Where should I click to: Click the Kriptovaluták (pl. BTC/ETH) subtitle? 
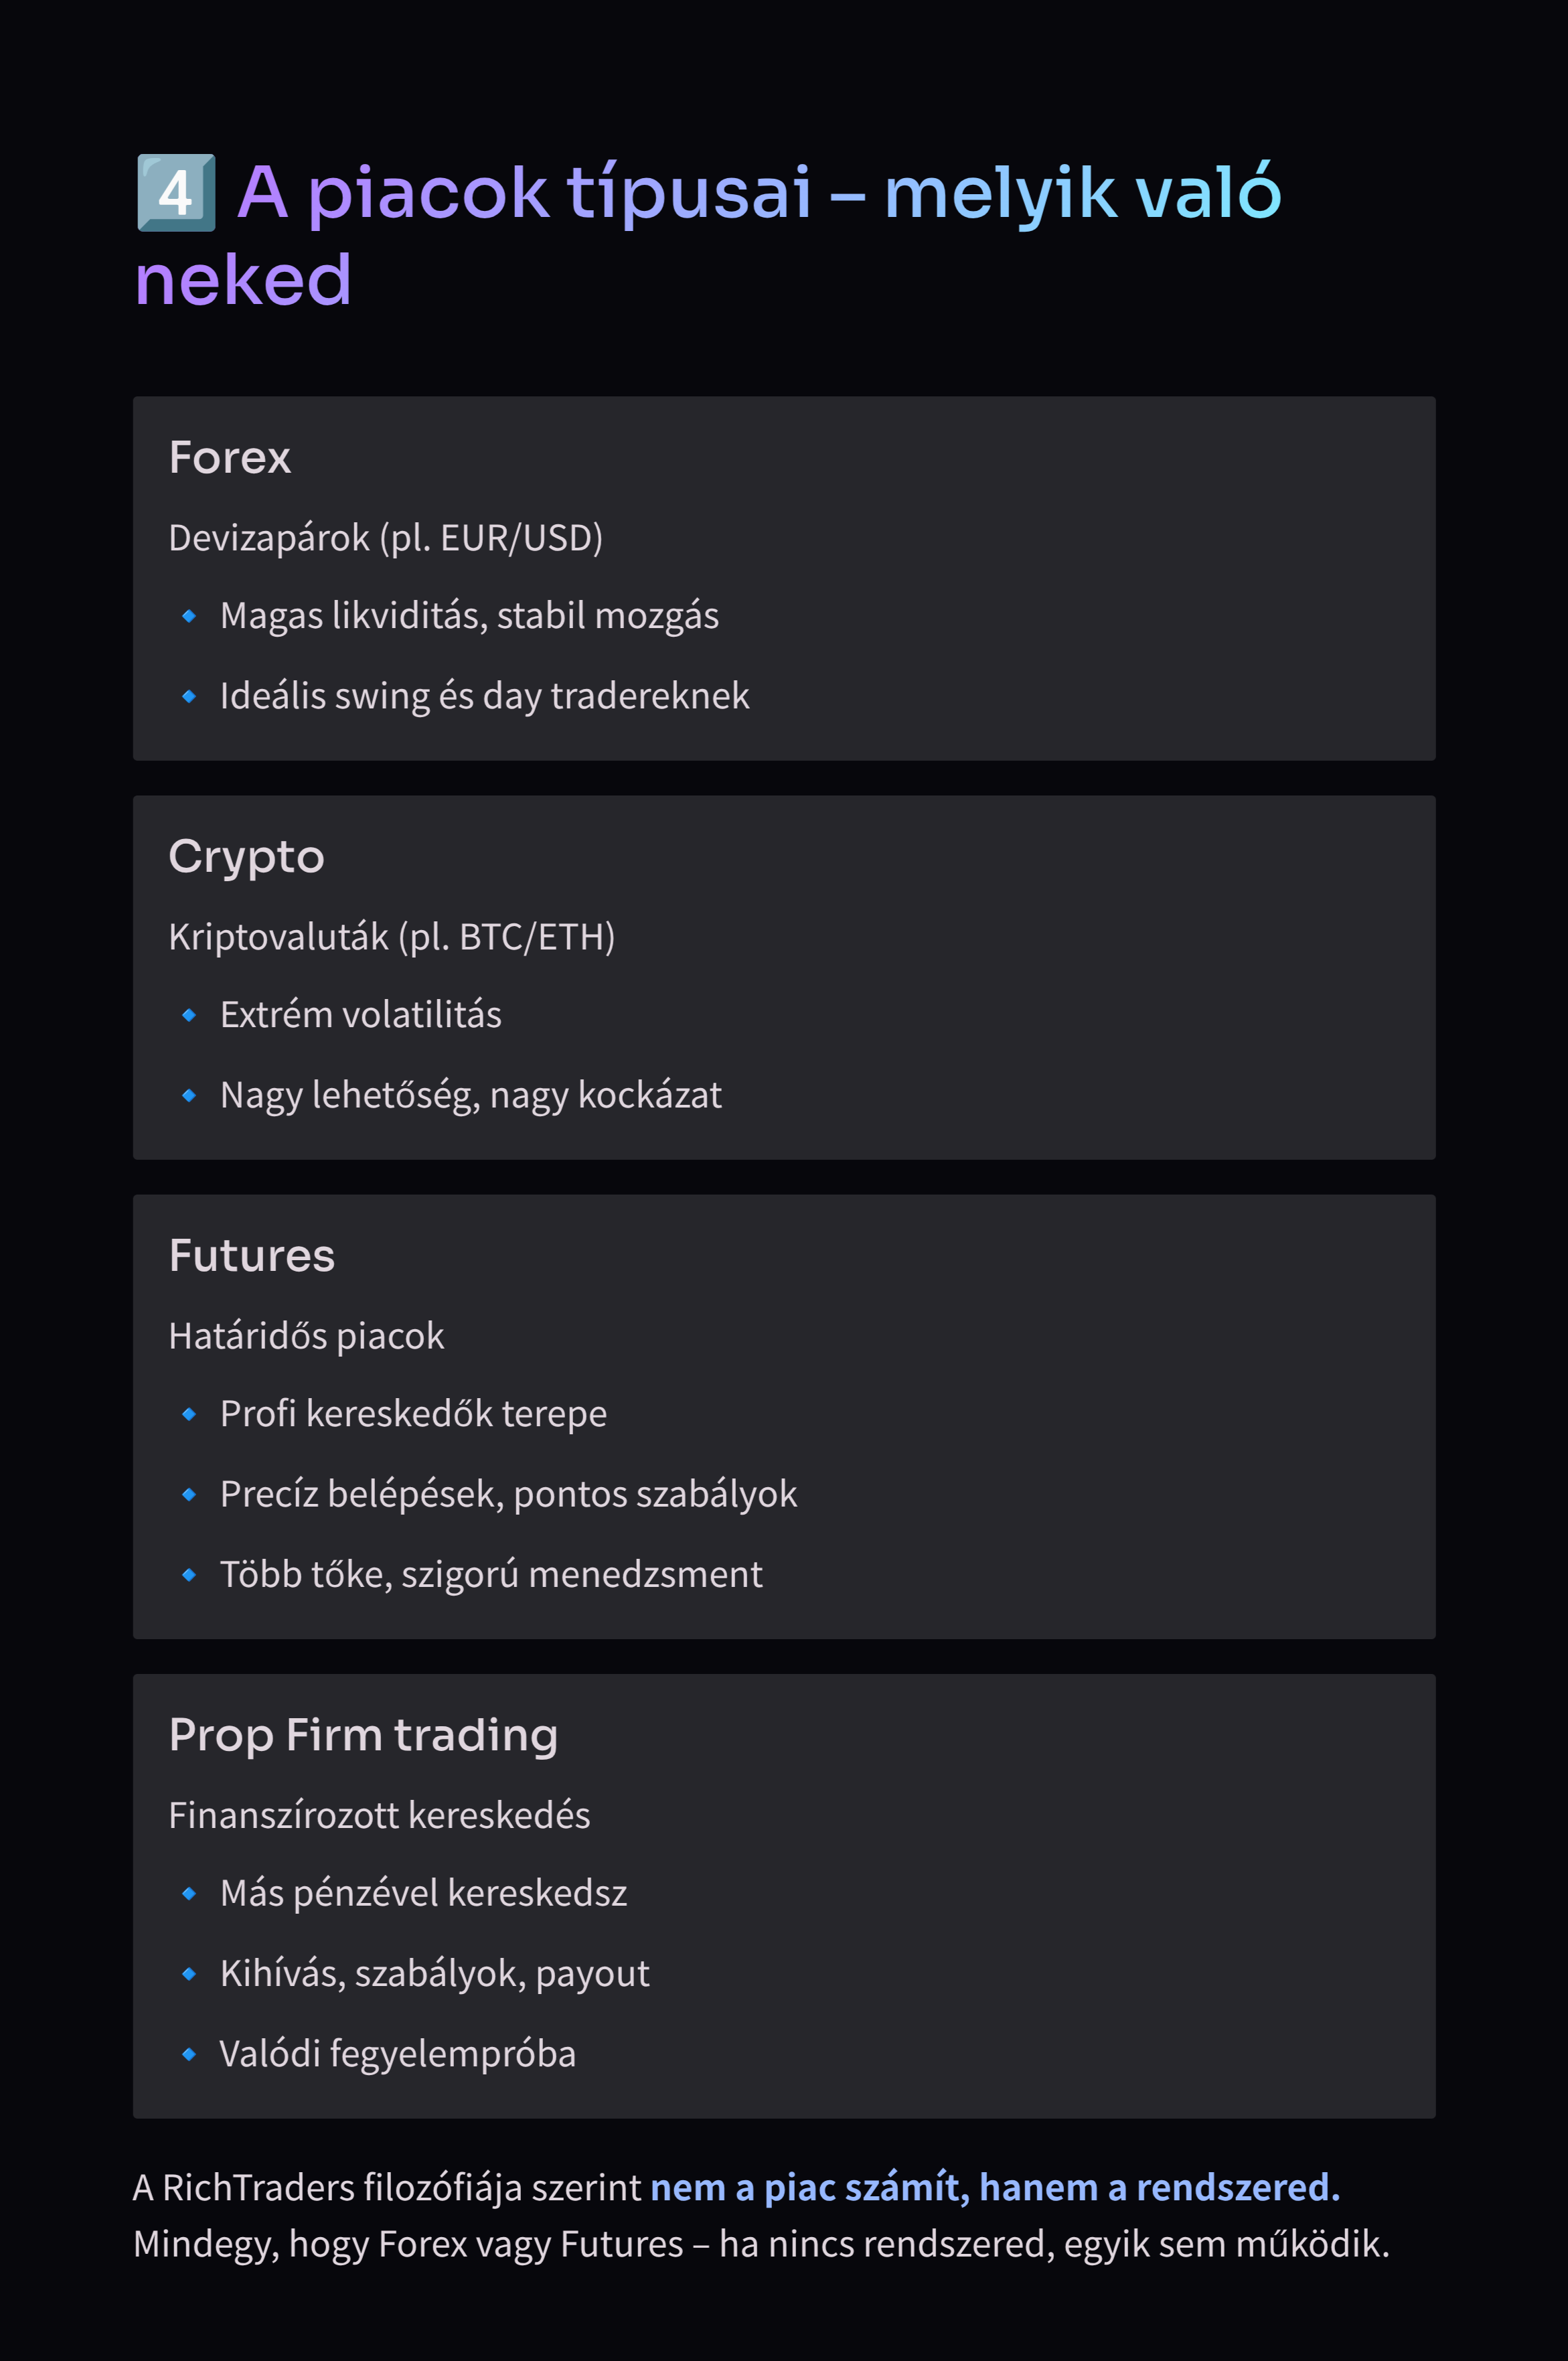click(391, 937)
